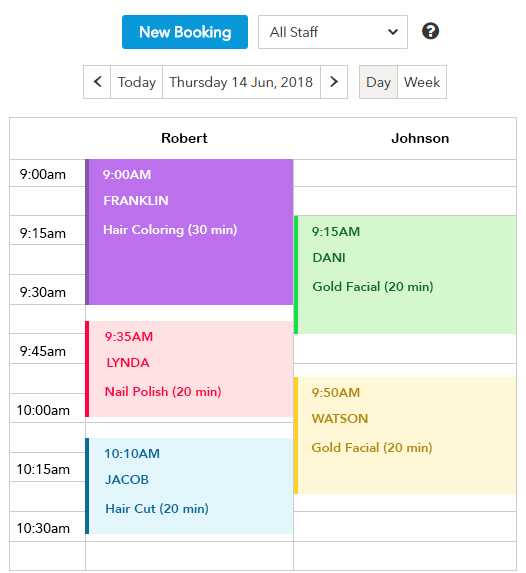526x573 pixels.
Task: Click the 10:15am time label
Action: coord(43,469)
